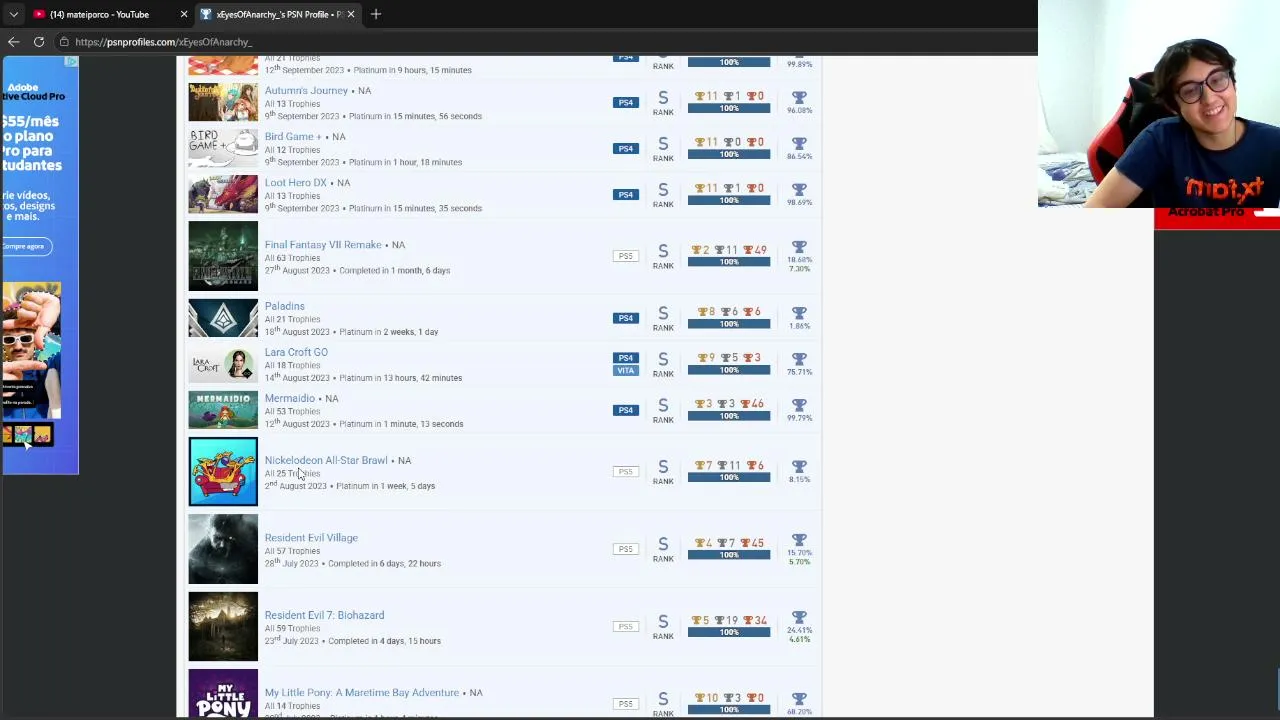Image resolution: width=1280 pixels, height=720 pixels.
Task: Click the 100% progress bar for Mermaidio
Action: point(729,416)
